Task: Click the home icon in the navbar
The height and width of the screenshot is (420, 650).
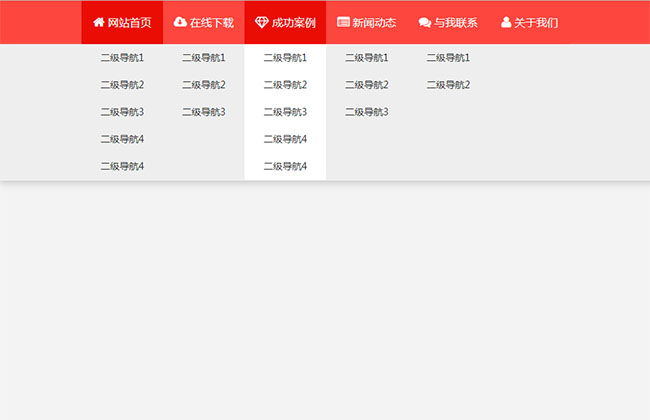Action: coord(98,22)
